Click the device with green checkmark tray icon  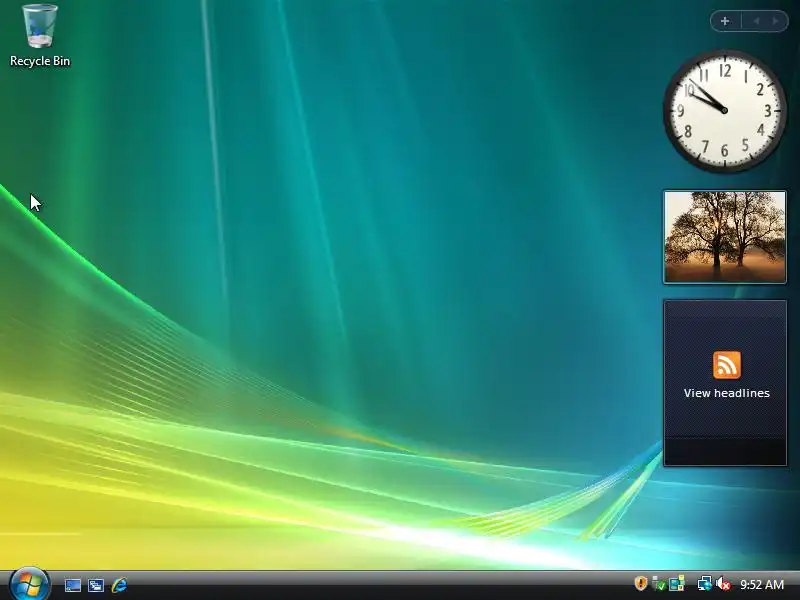coord(659,583)
